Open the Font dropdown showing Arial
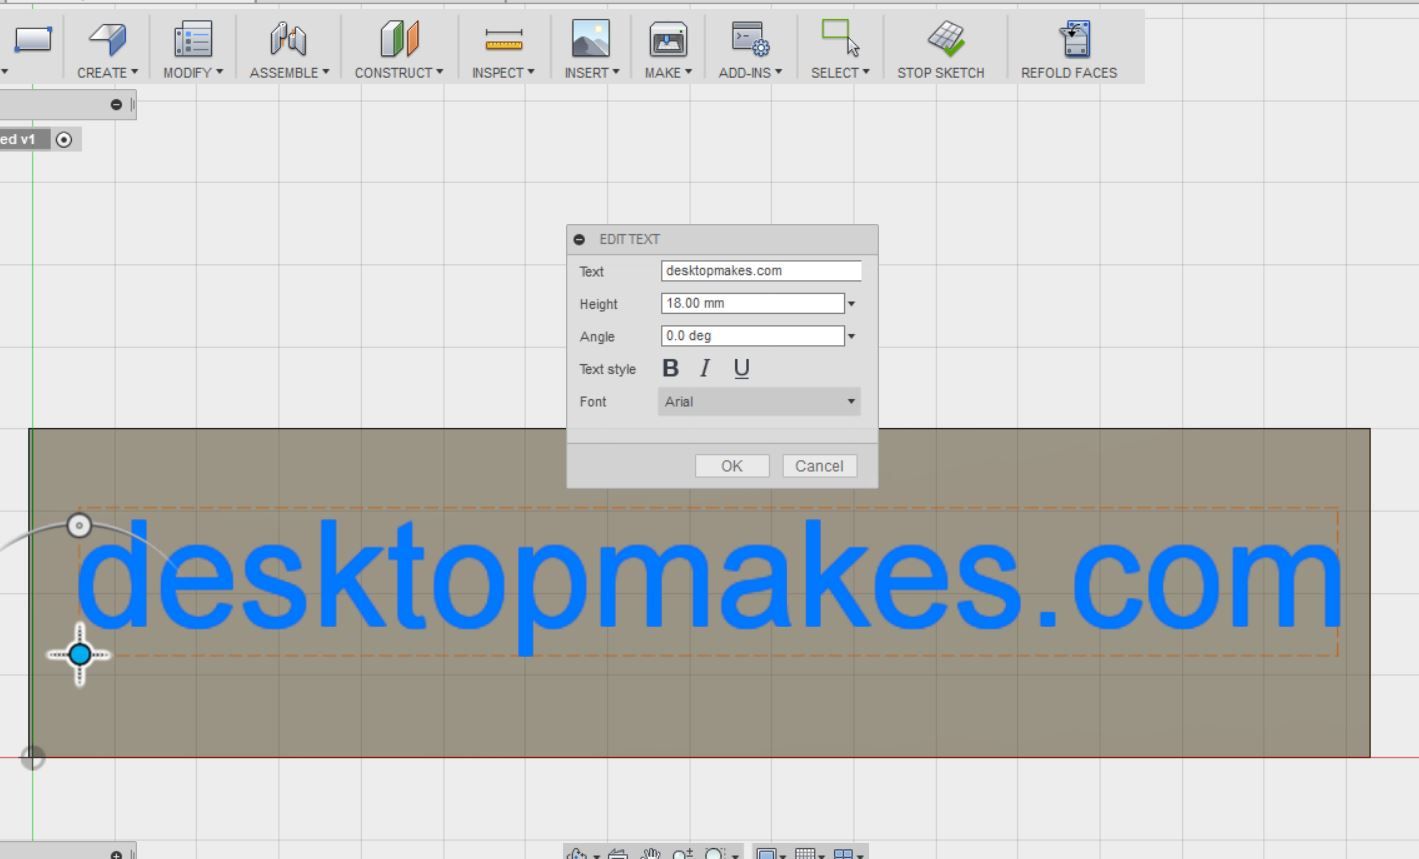The image size is (1419, 859). tap(758, 401)
